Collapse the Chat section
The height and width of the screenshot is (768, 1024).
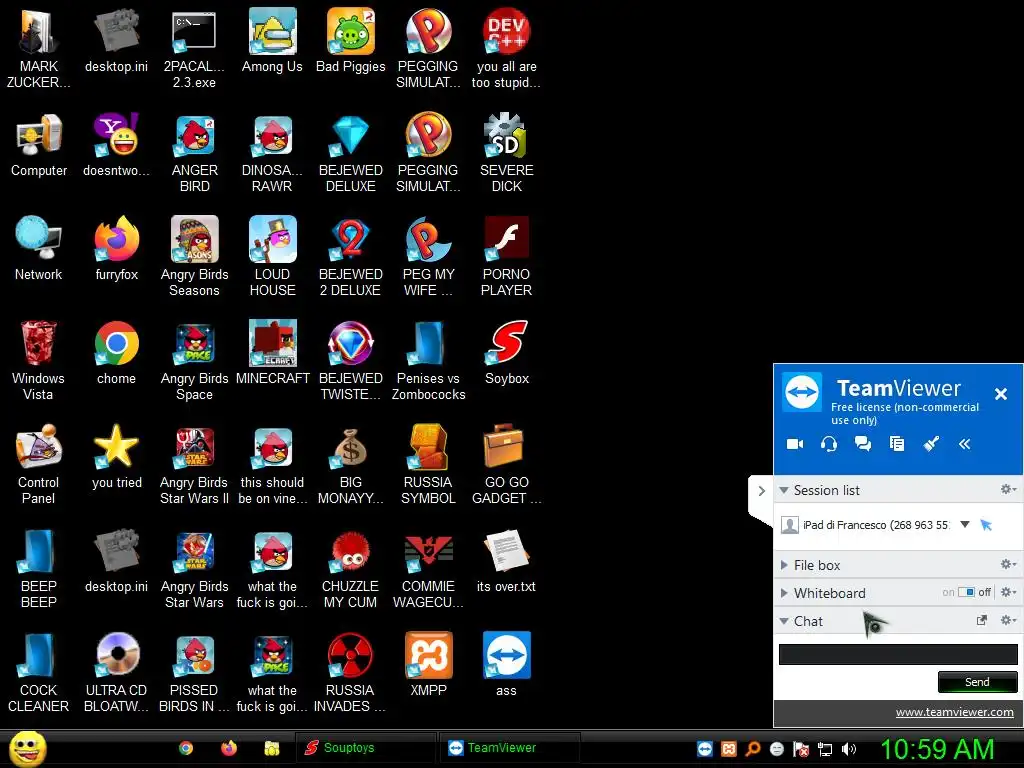tap(784, 621)
